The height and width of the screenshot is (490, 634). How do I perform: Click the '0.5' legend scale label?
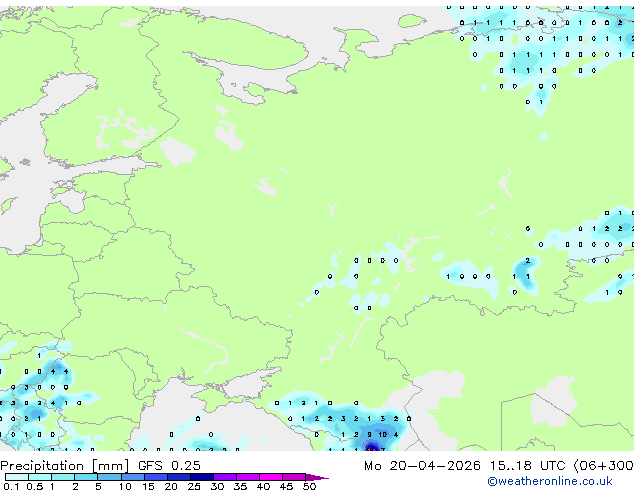[34, 486]
